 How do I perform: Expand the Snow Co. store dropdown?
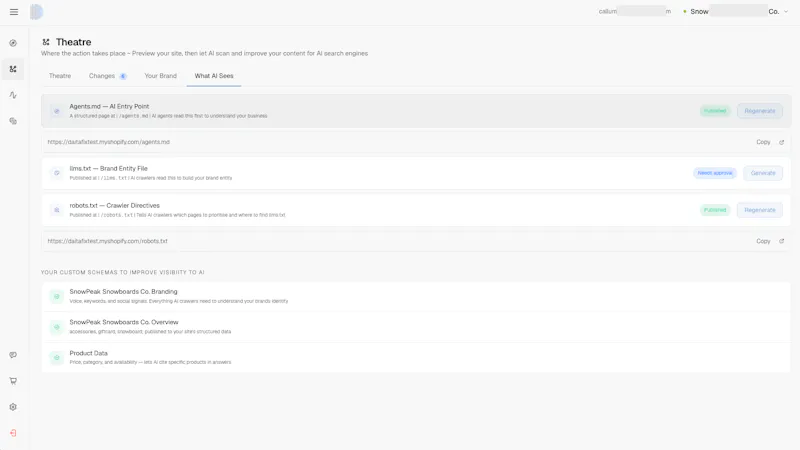pyautogui.click(x=736, y=11)
